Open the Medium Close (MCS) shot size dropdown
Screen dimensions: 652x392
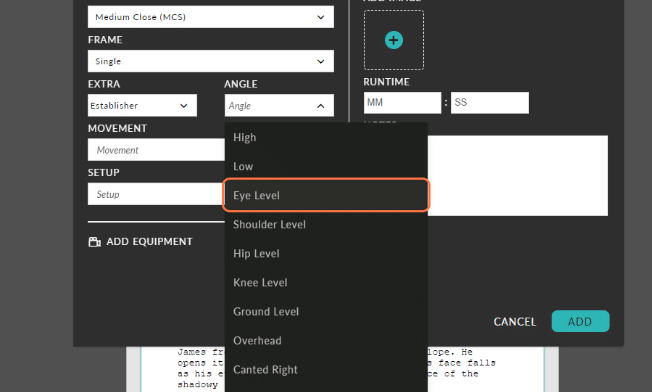211,17
